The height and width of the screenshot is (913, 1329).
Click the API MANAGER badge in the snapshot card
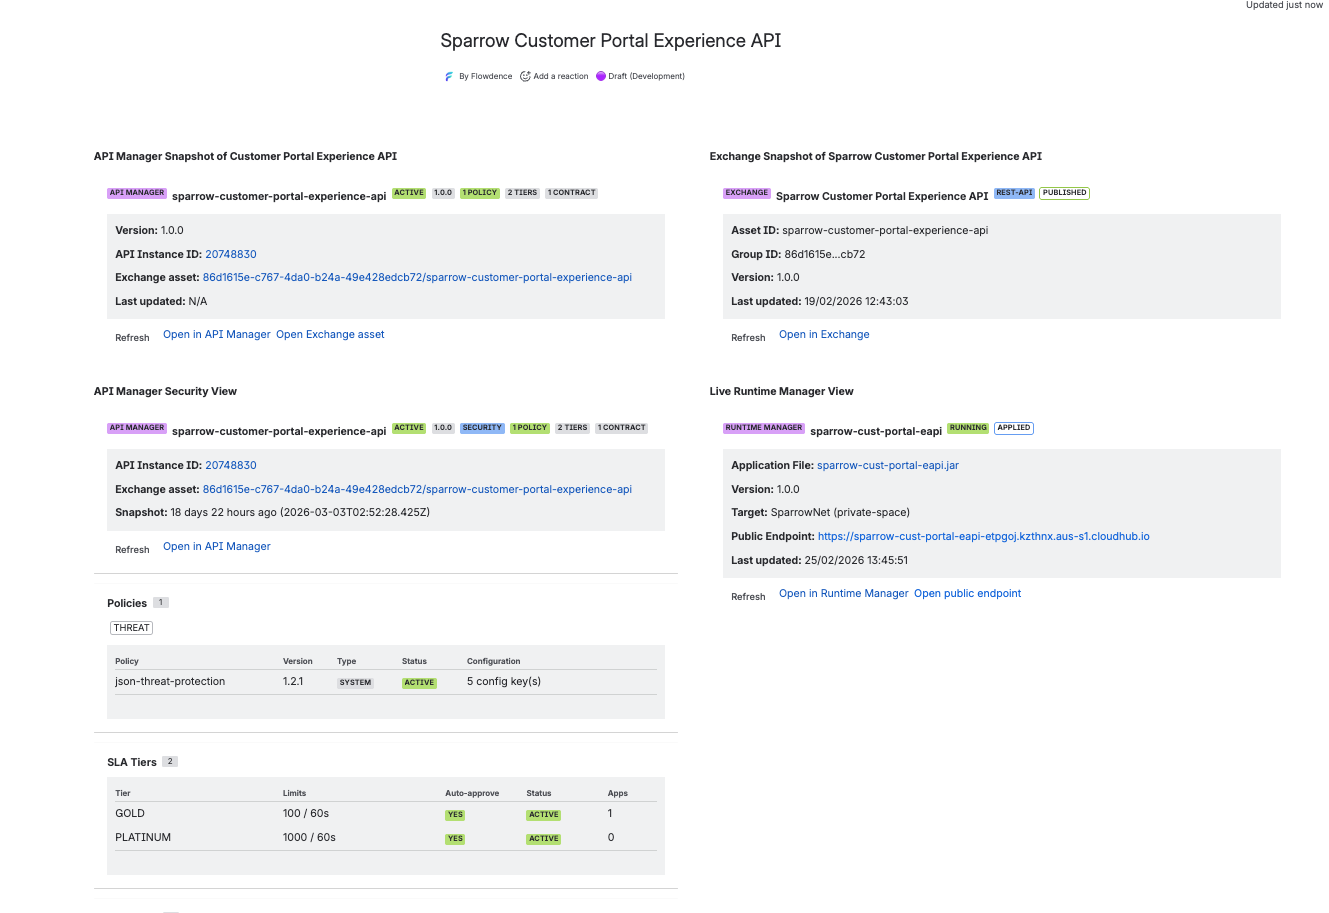[x=136, y=192]
